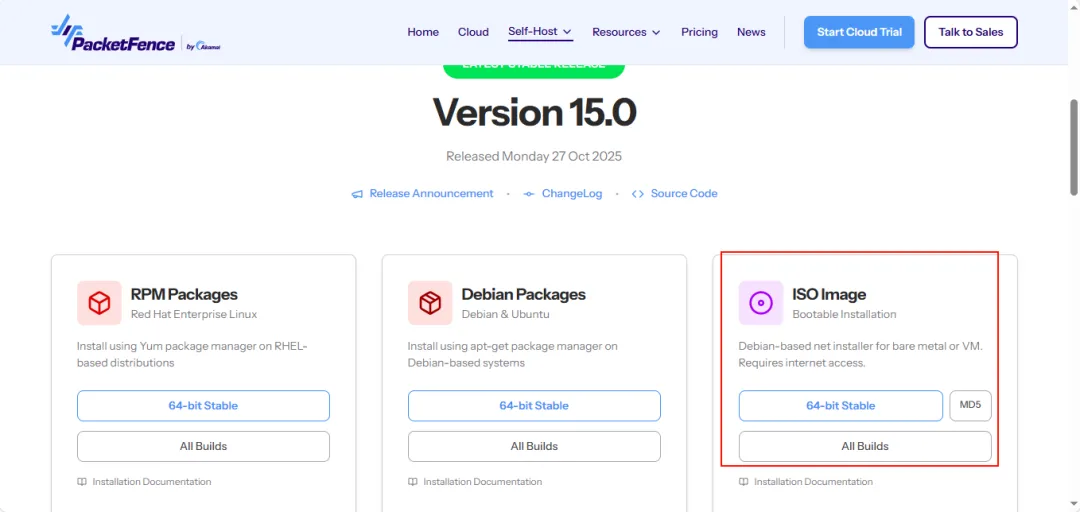This screenshot has width=1080, height=512.
Task: Expand the Self-Host dropdown menu
Action: 541,32
